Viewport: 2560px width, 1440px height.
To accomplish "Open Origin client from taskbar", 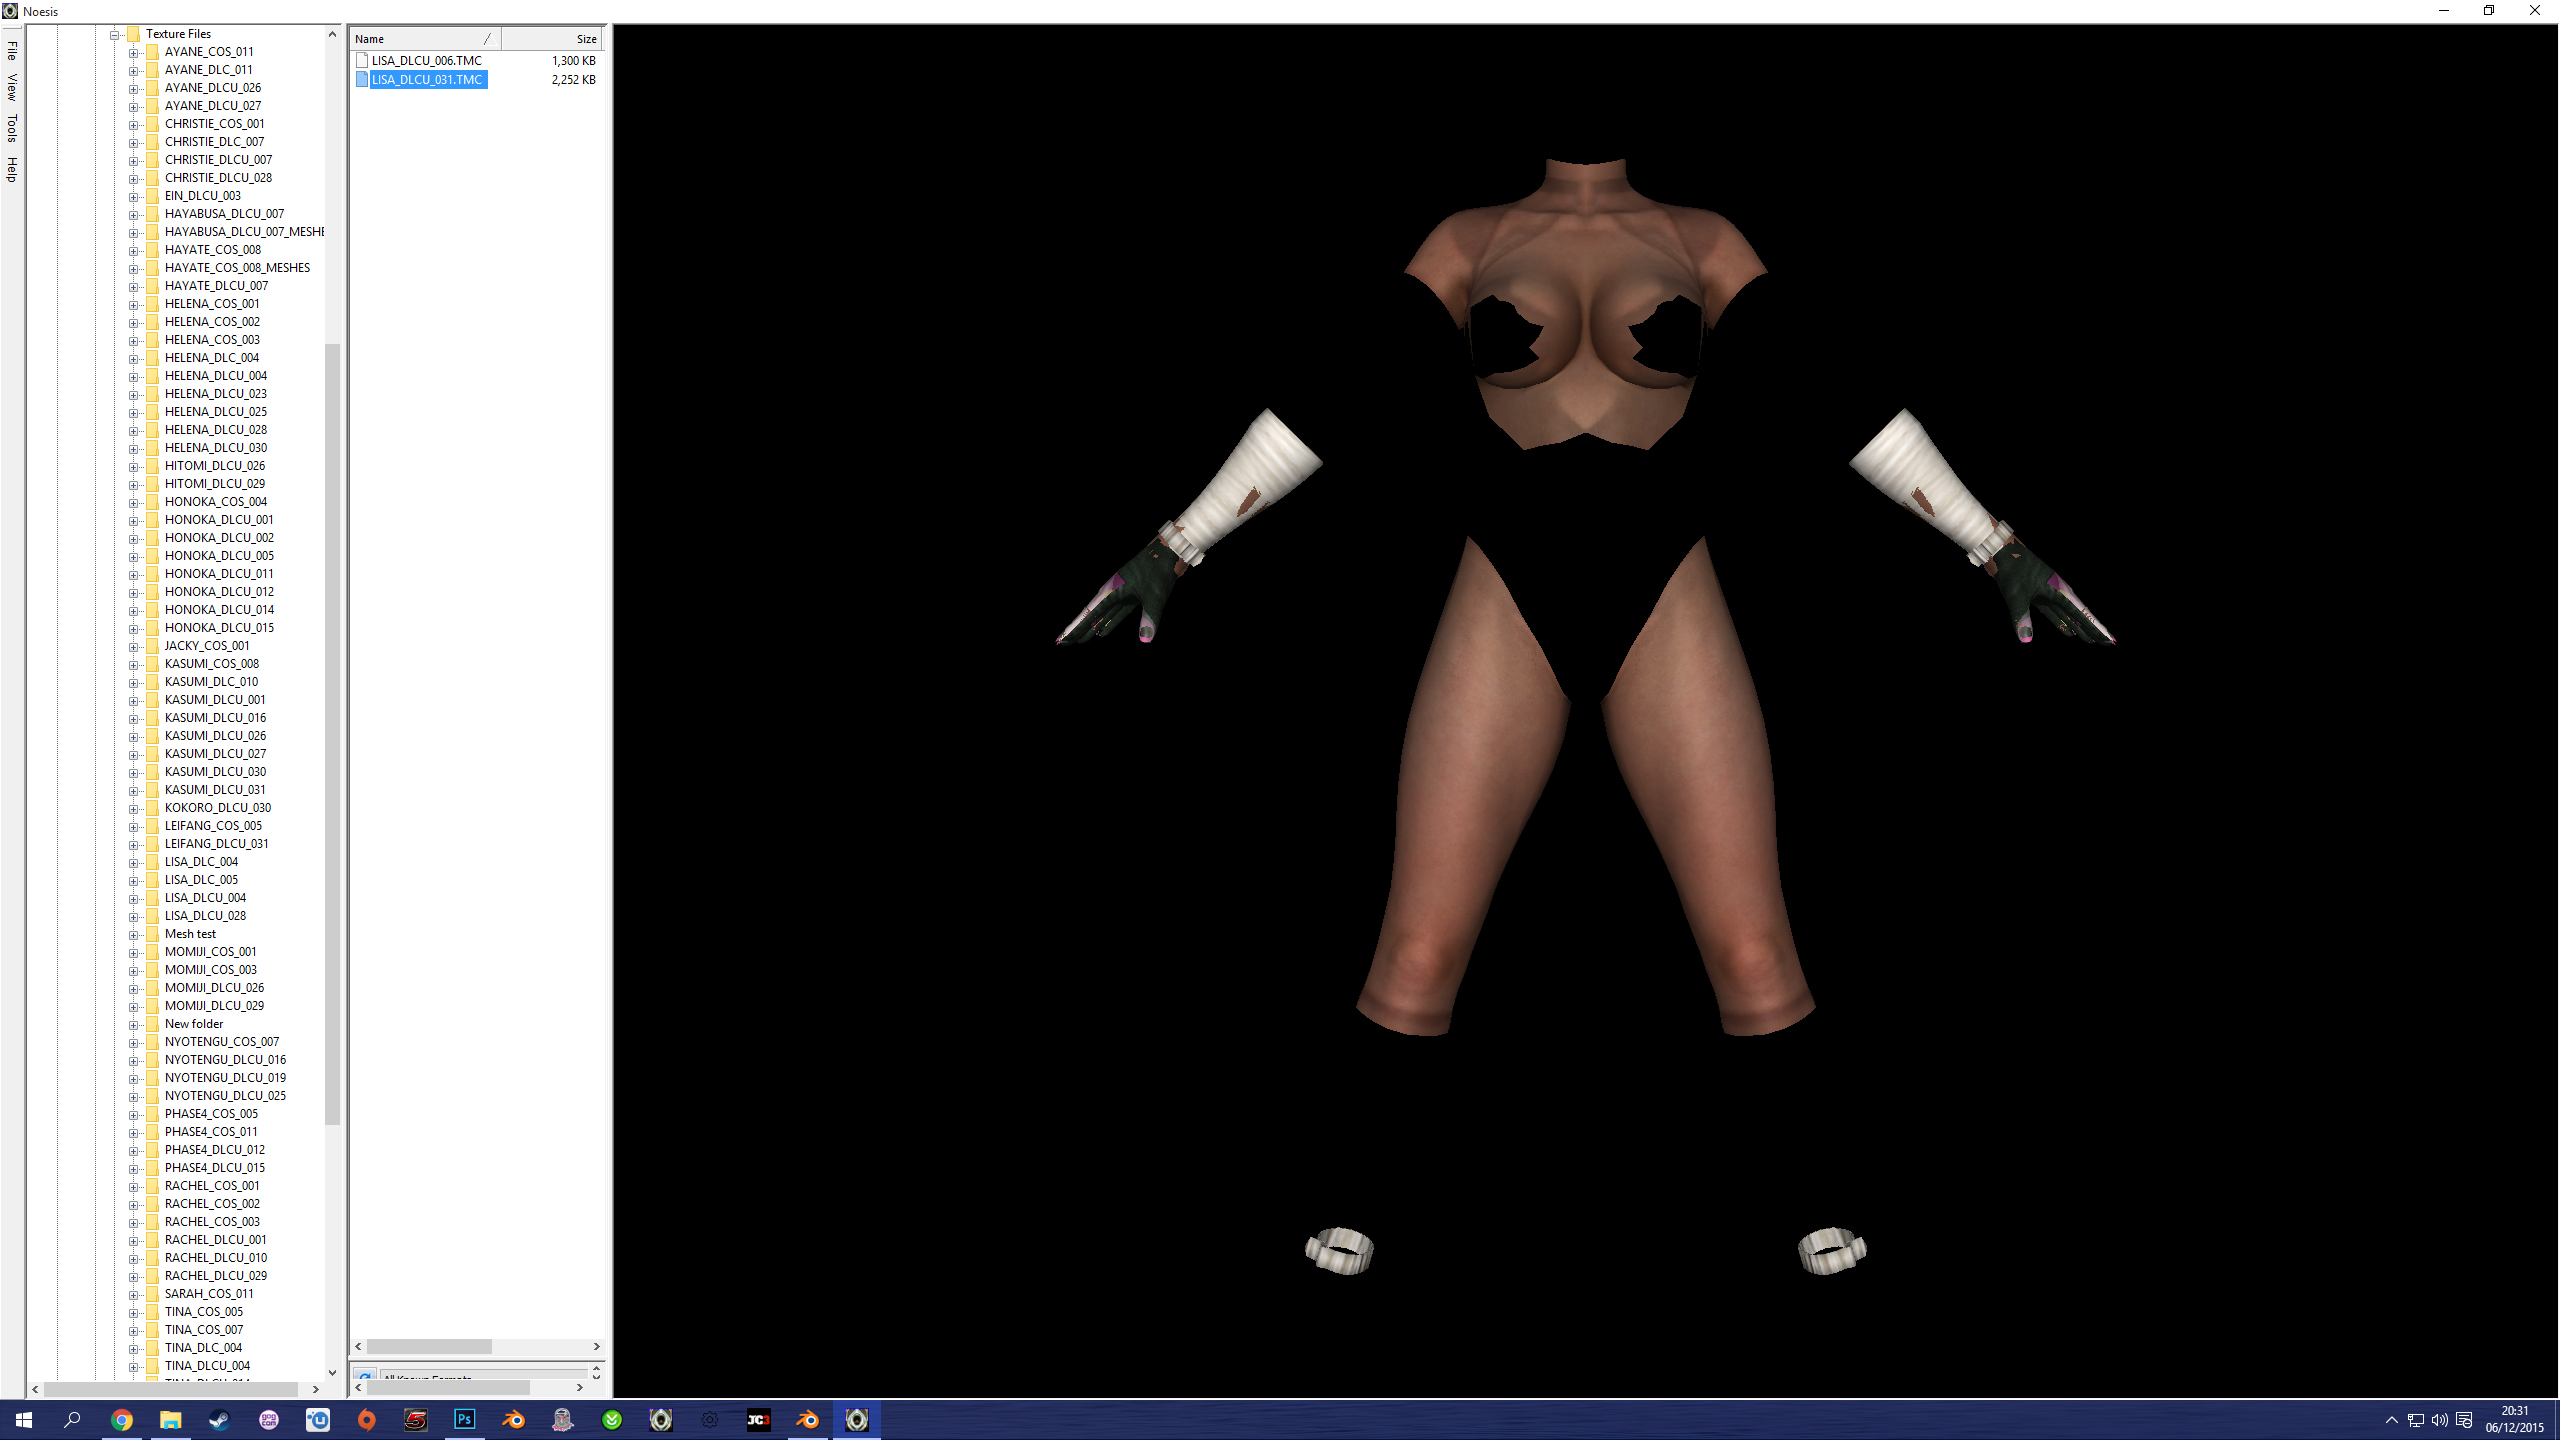I will (x=367, y=1419).
